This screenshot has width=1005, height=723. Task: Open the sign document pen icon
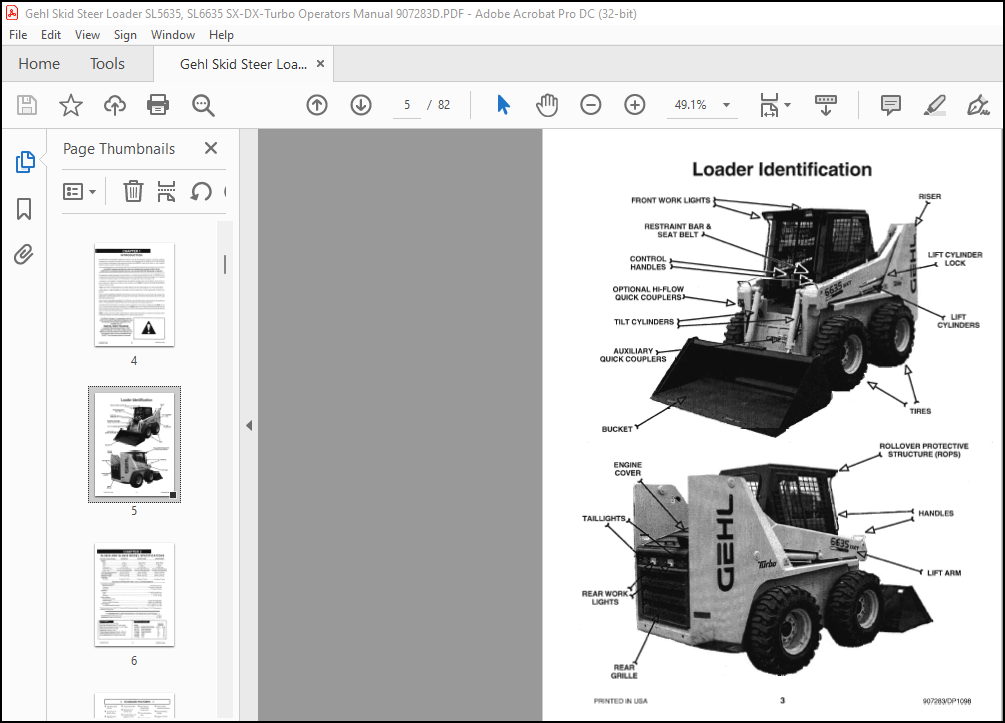coord(978,105)
